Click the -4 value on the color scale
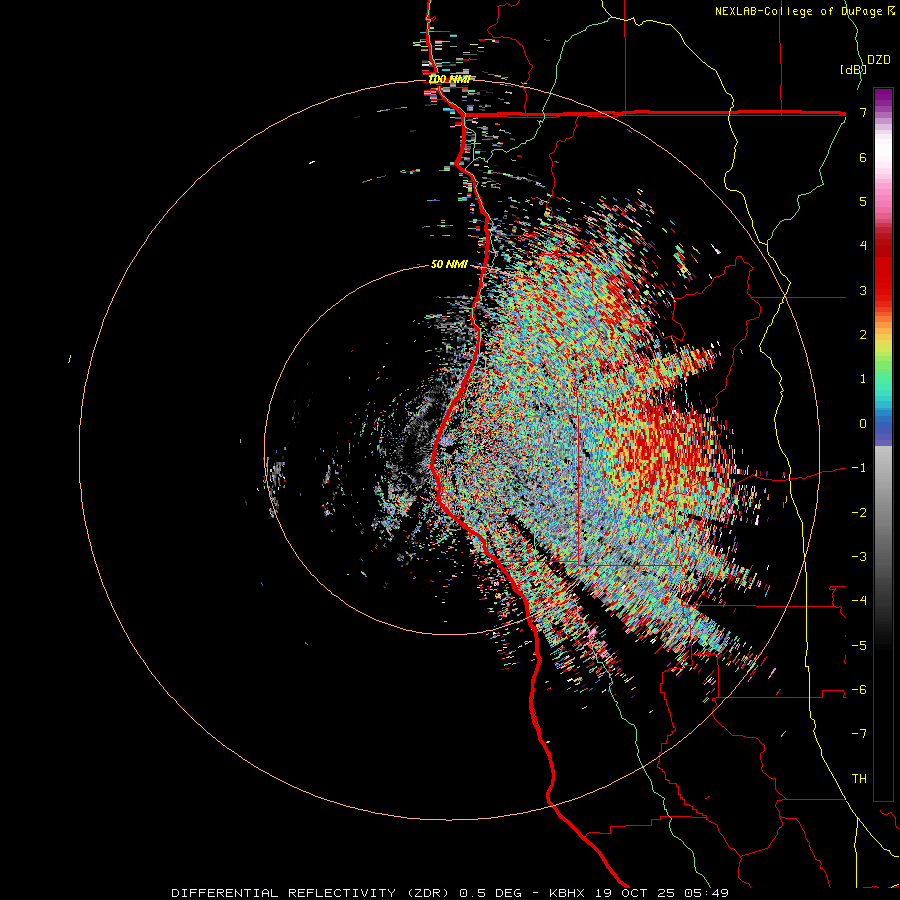Image resolution: width=900 pixels, height=900 pixels. pos(859,601)
